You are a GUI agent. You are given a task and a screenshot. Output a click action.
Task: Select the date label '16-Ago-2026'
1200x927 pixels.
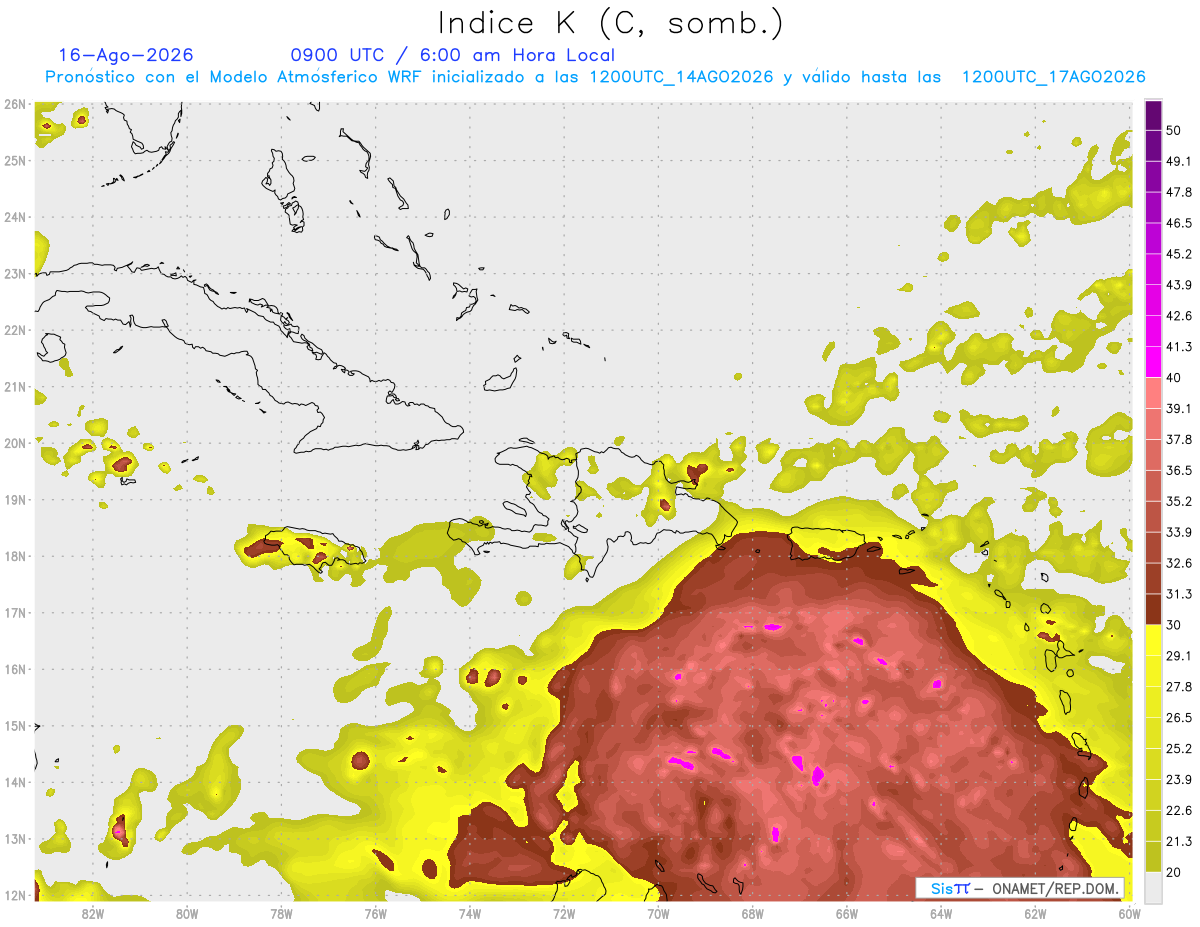click(x=126, y=55)
